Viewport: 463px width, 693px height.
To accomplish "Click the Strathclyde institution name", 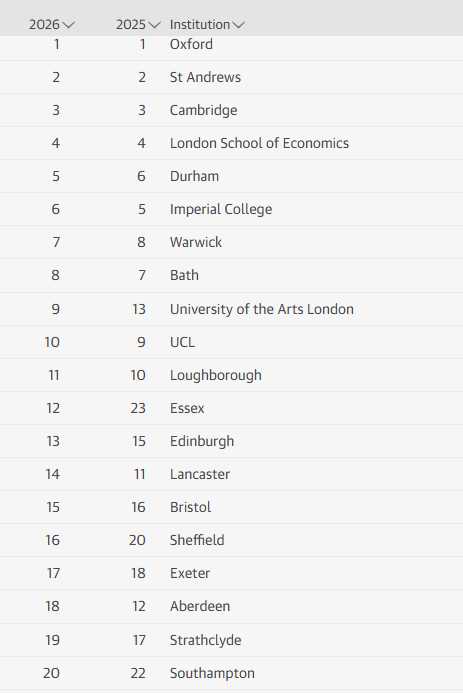I will pos(206,640).
